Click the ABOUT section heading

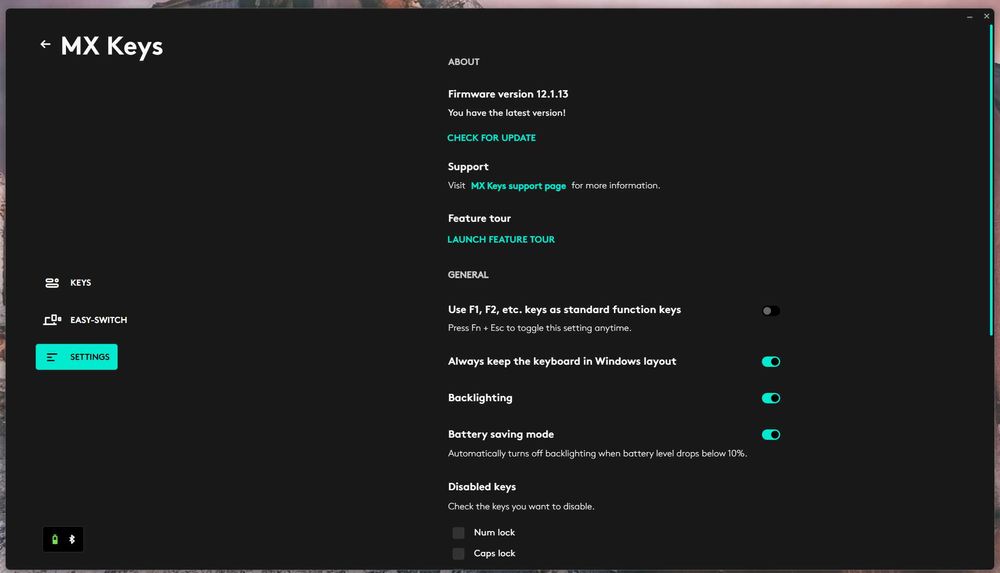(464, 62)
